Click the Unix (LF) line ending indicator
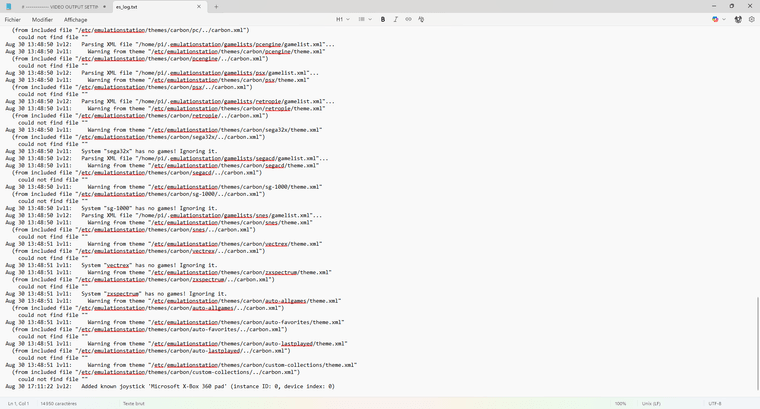The image size is (760, 409). (651, 403)
